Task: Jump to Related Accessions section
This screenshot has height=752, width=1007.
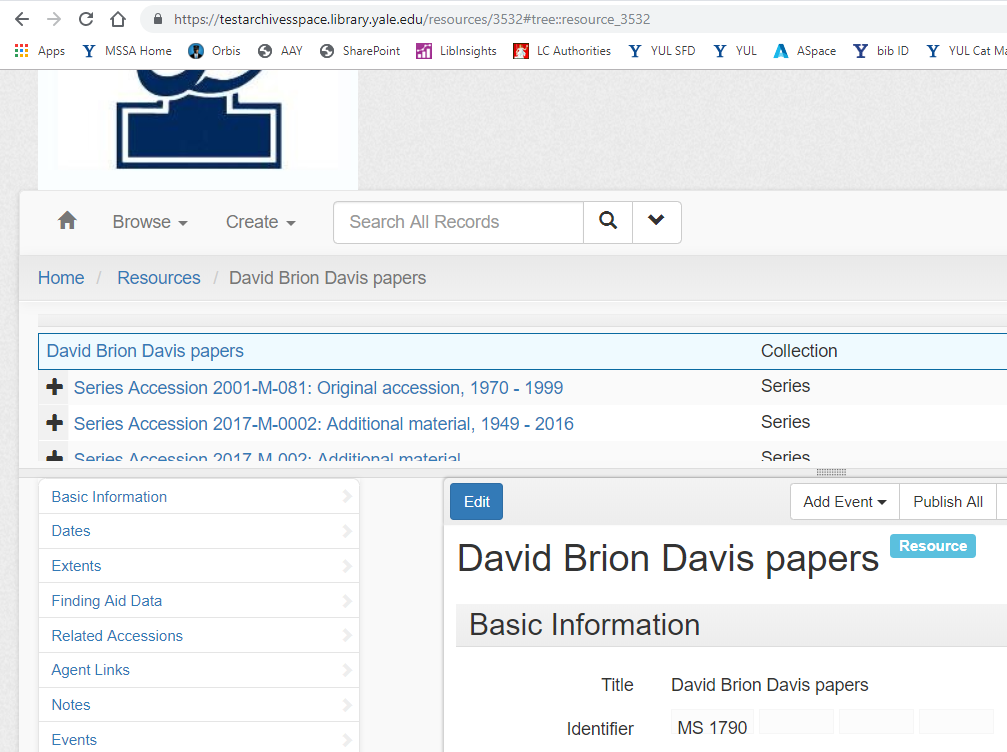Action: click(199, 635)
